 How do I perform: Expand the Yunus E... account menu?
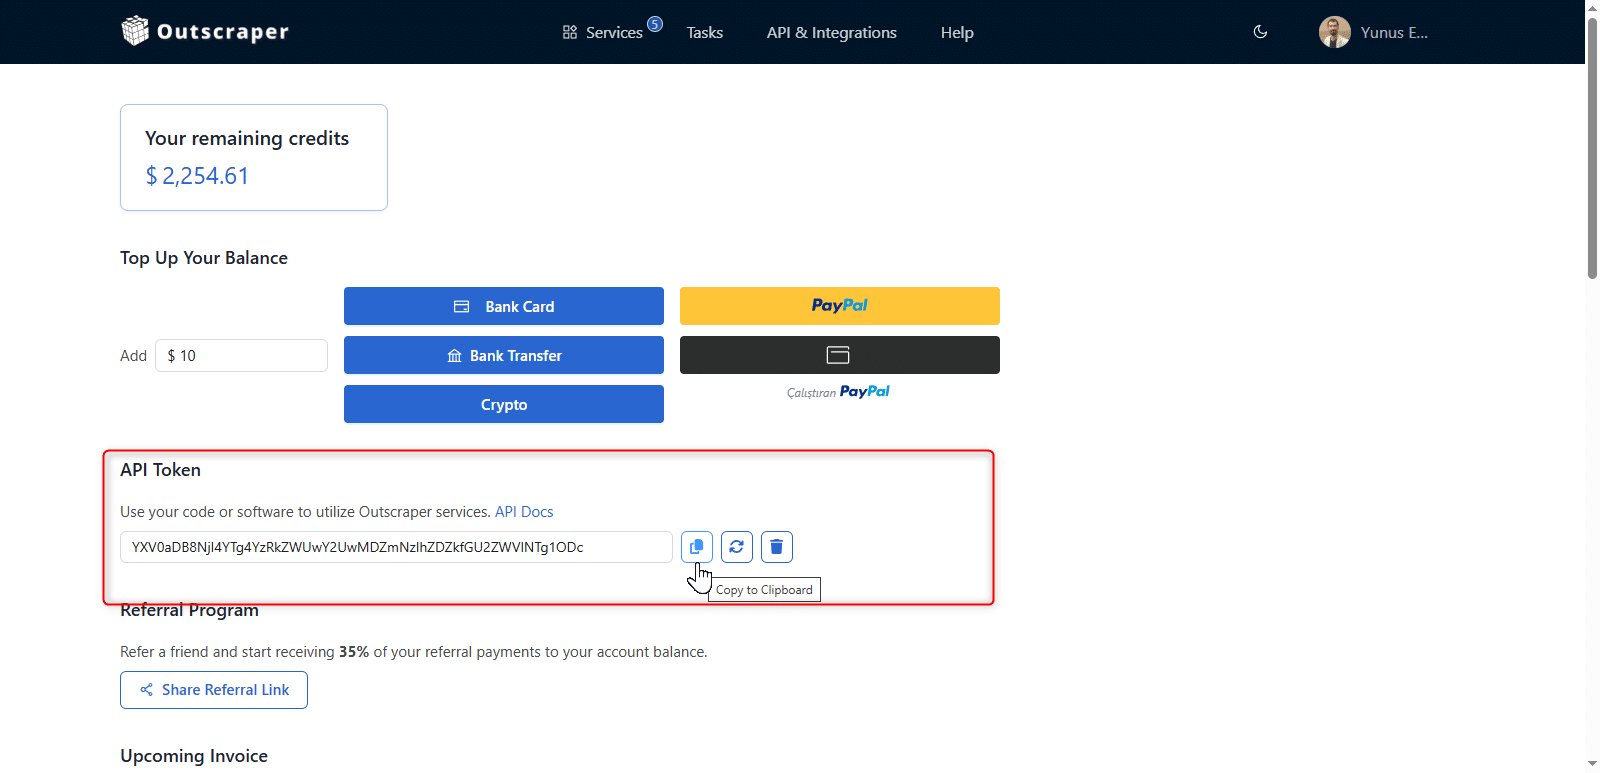pos(1393,32)
